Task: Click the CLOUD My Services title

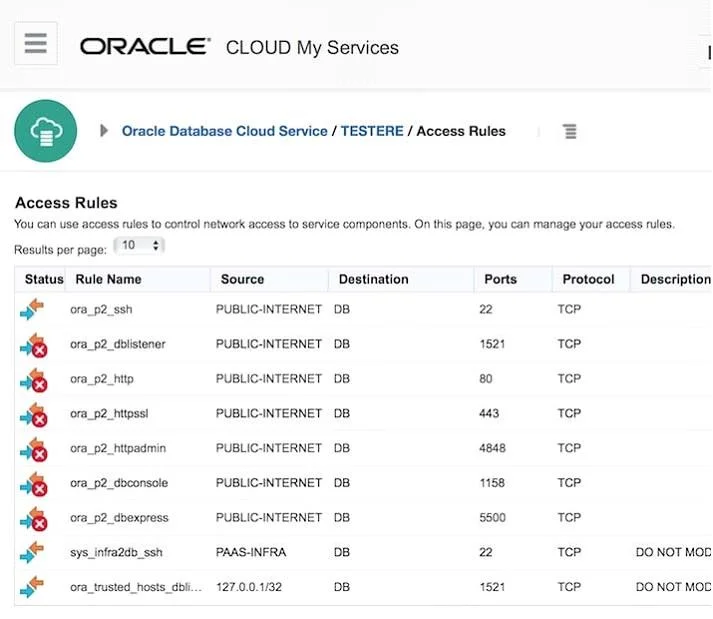Action: coord(312,48)
